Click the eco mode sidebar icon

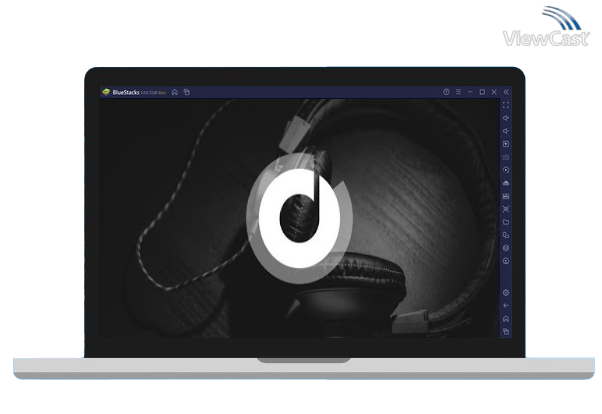tap(506, 261)
